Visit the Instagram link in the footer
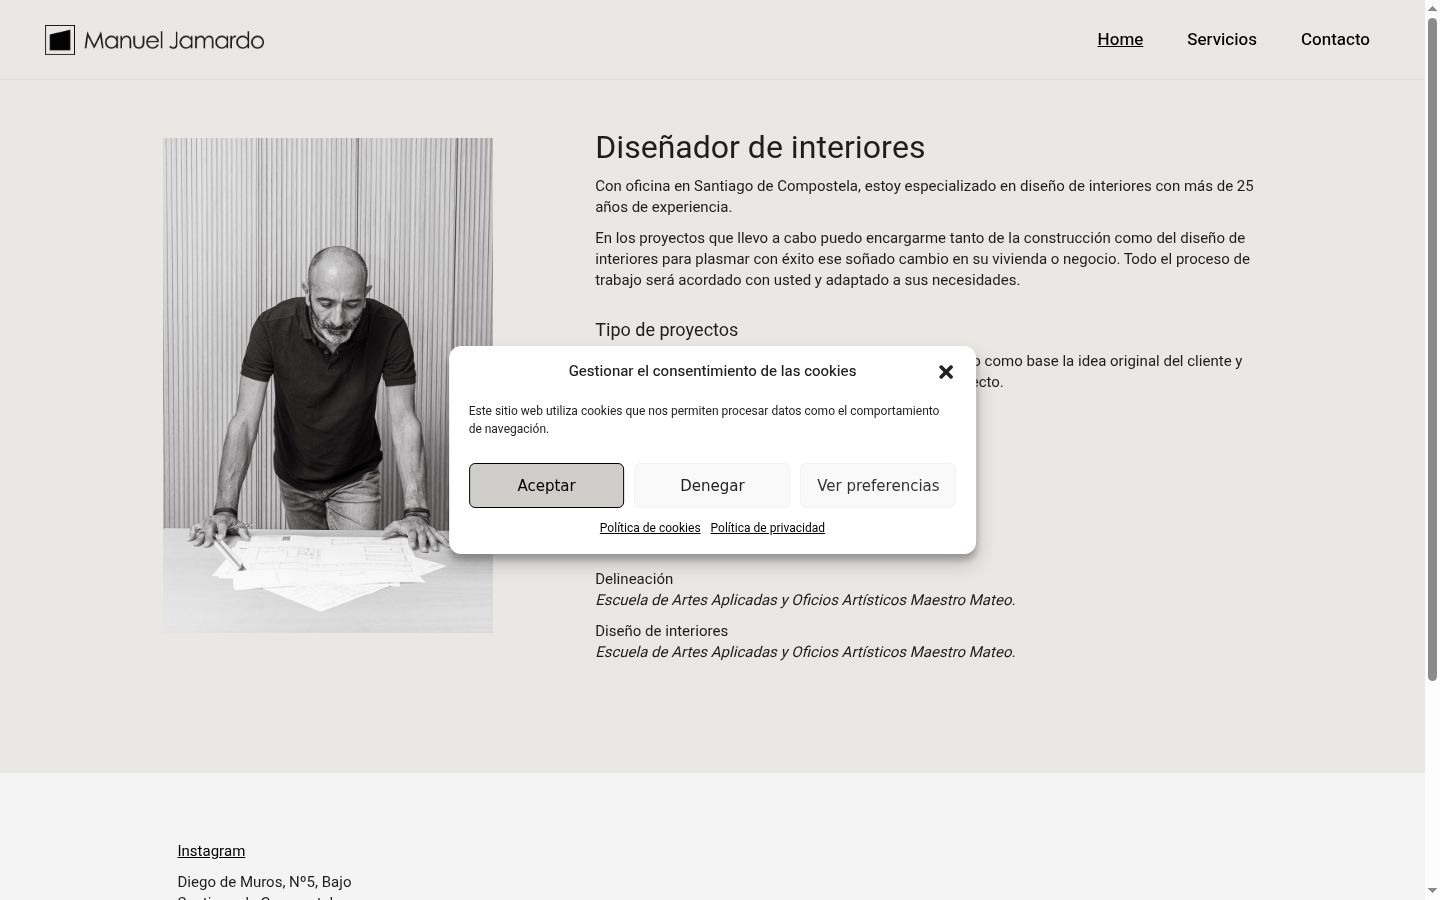Image resolution: width=1440 pixels, height=900 pixels. click(211, 851)
